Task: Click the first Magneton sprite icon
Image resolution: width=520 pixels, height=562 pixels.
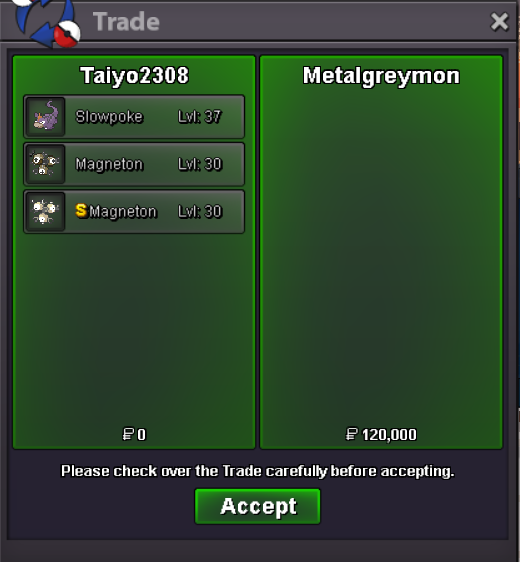Action: coord(46,164)
